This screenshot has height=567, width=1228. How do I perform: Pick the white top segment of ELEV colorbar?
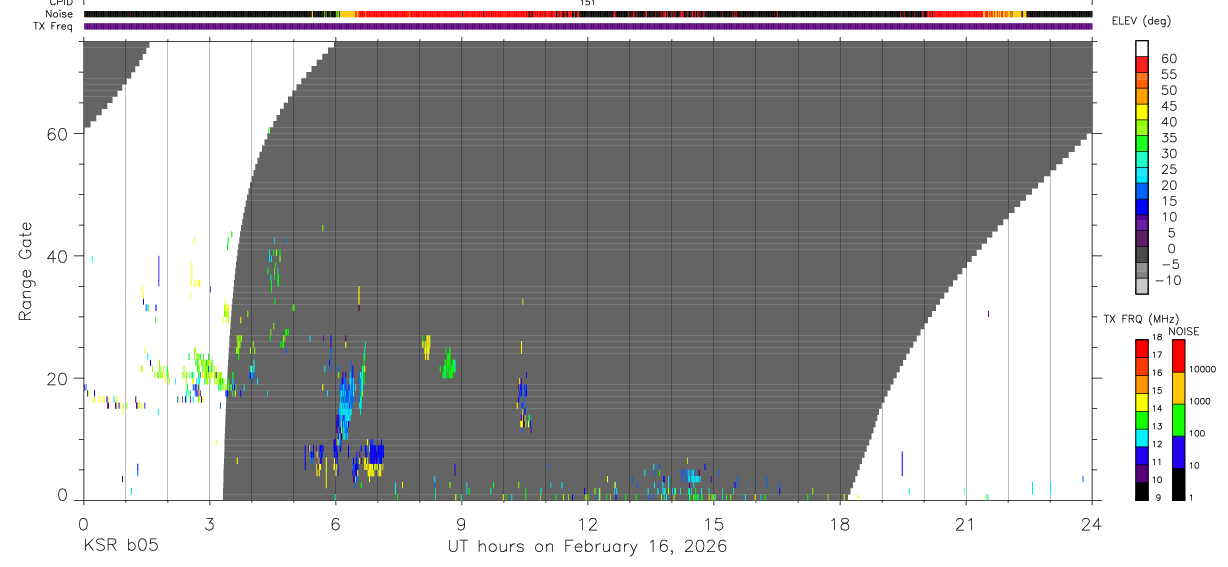point(1142,49)
